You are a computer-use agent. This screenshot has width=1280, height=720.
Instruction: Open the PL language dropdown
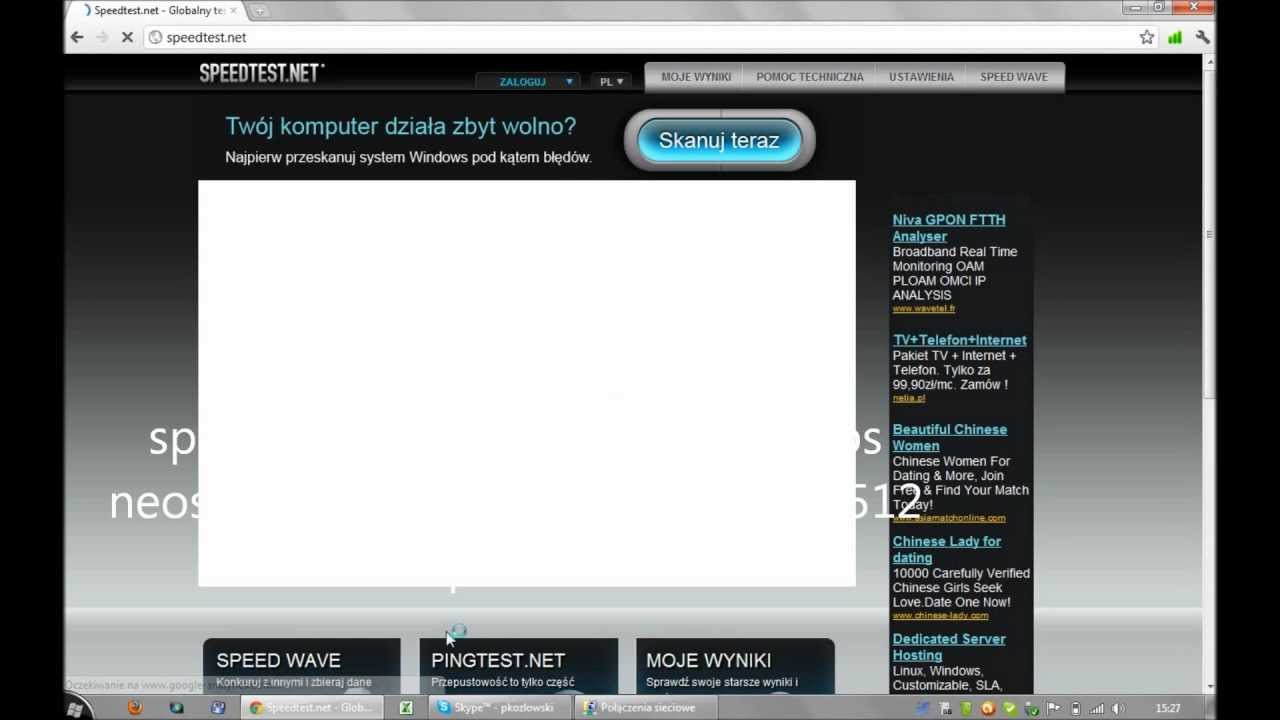(x=611, y=81)
